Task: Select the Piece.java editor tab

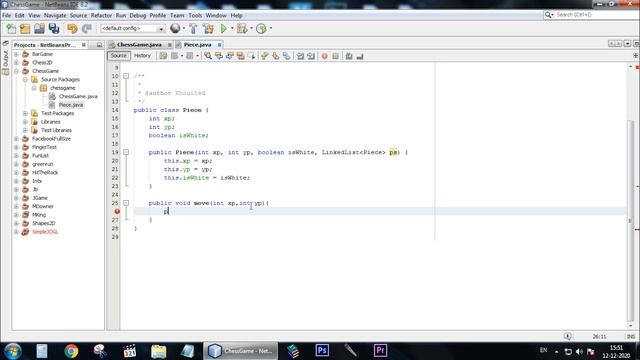Action: (x=198, y=44)
